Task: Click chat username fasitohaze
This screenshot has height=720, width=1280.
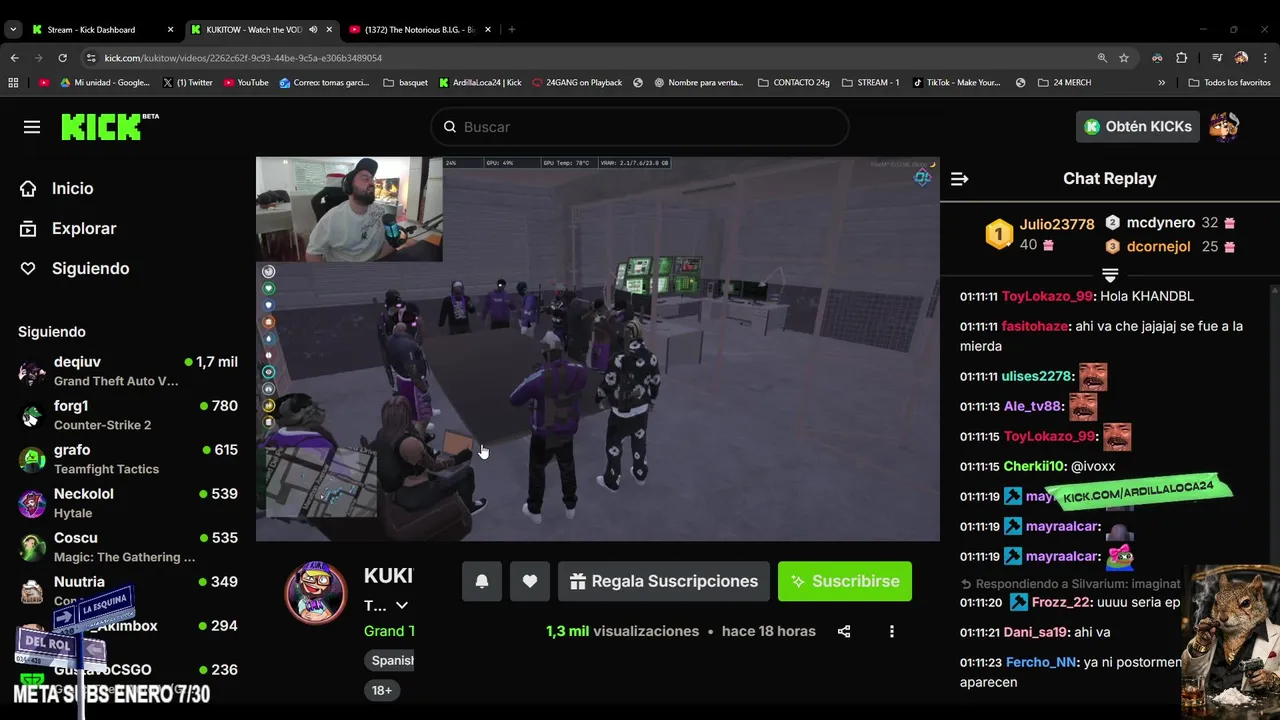Action: [x=1035, y=326]
